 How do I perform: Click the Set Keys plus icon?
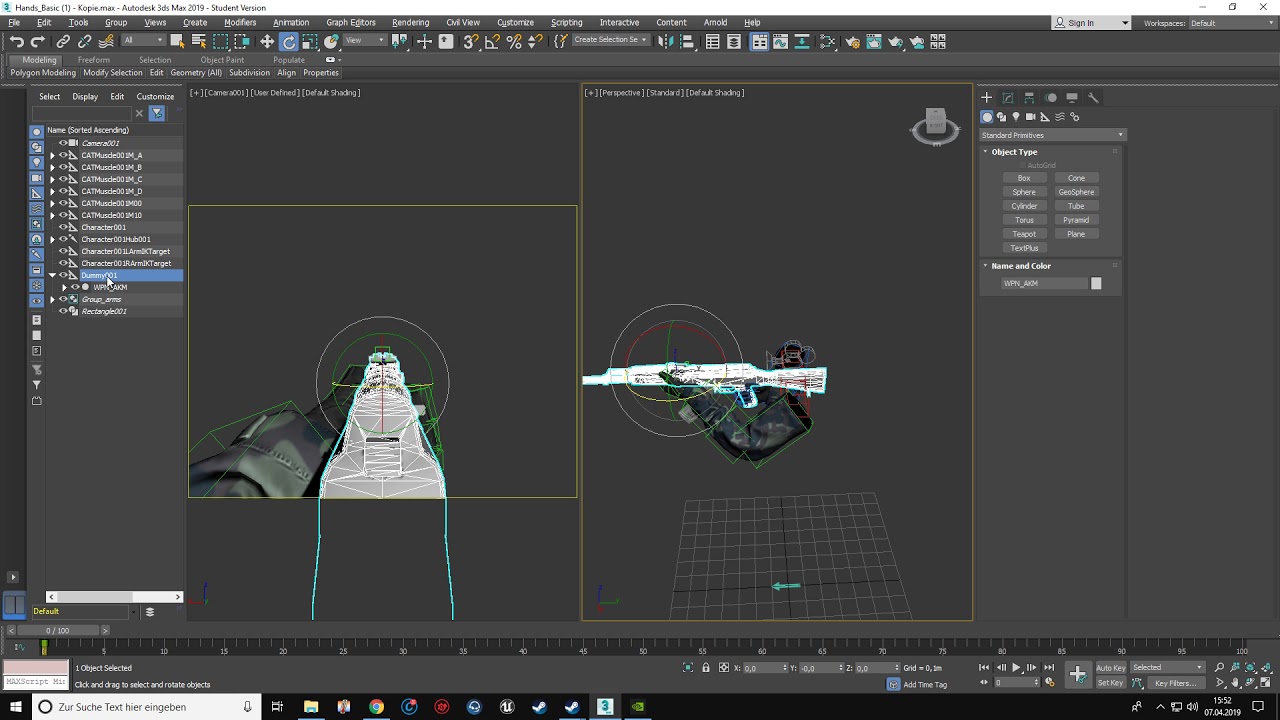(x=1077, y=674)
